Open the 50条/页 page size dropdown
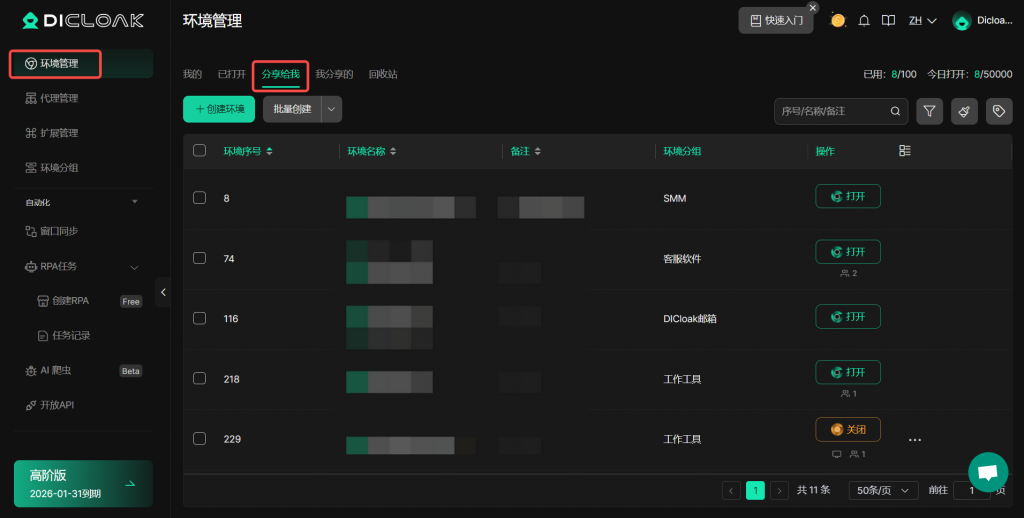This screenshot has height=518, width=1024. 883,490
